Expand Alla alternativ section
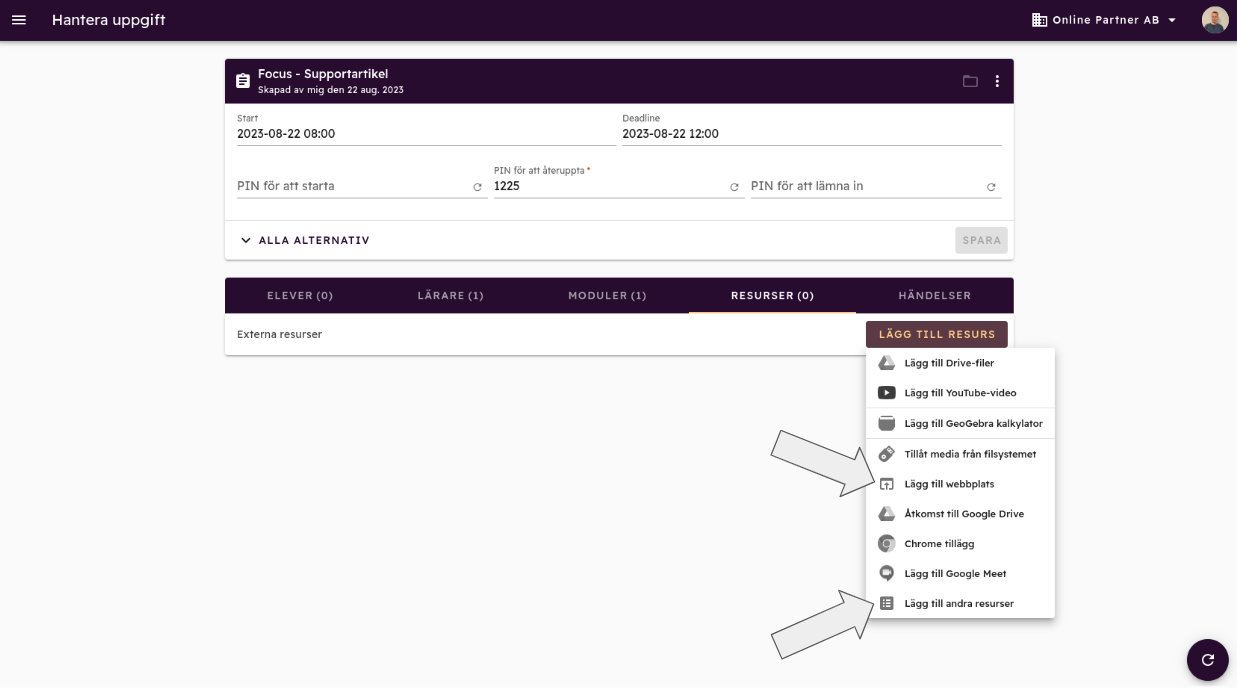The width and height of the screenshot is (1237, 688). pos(304,240)
